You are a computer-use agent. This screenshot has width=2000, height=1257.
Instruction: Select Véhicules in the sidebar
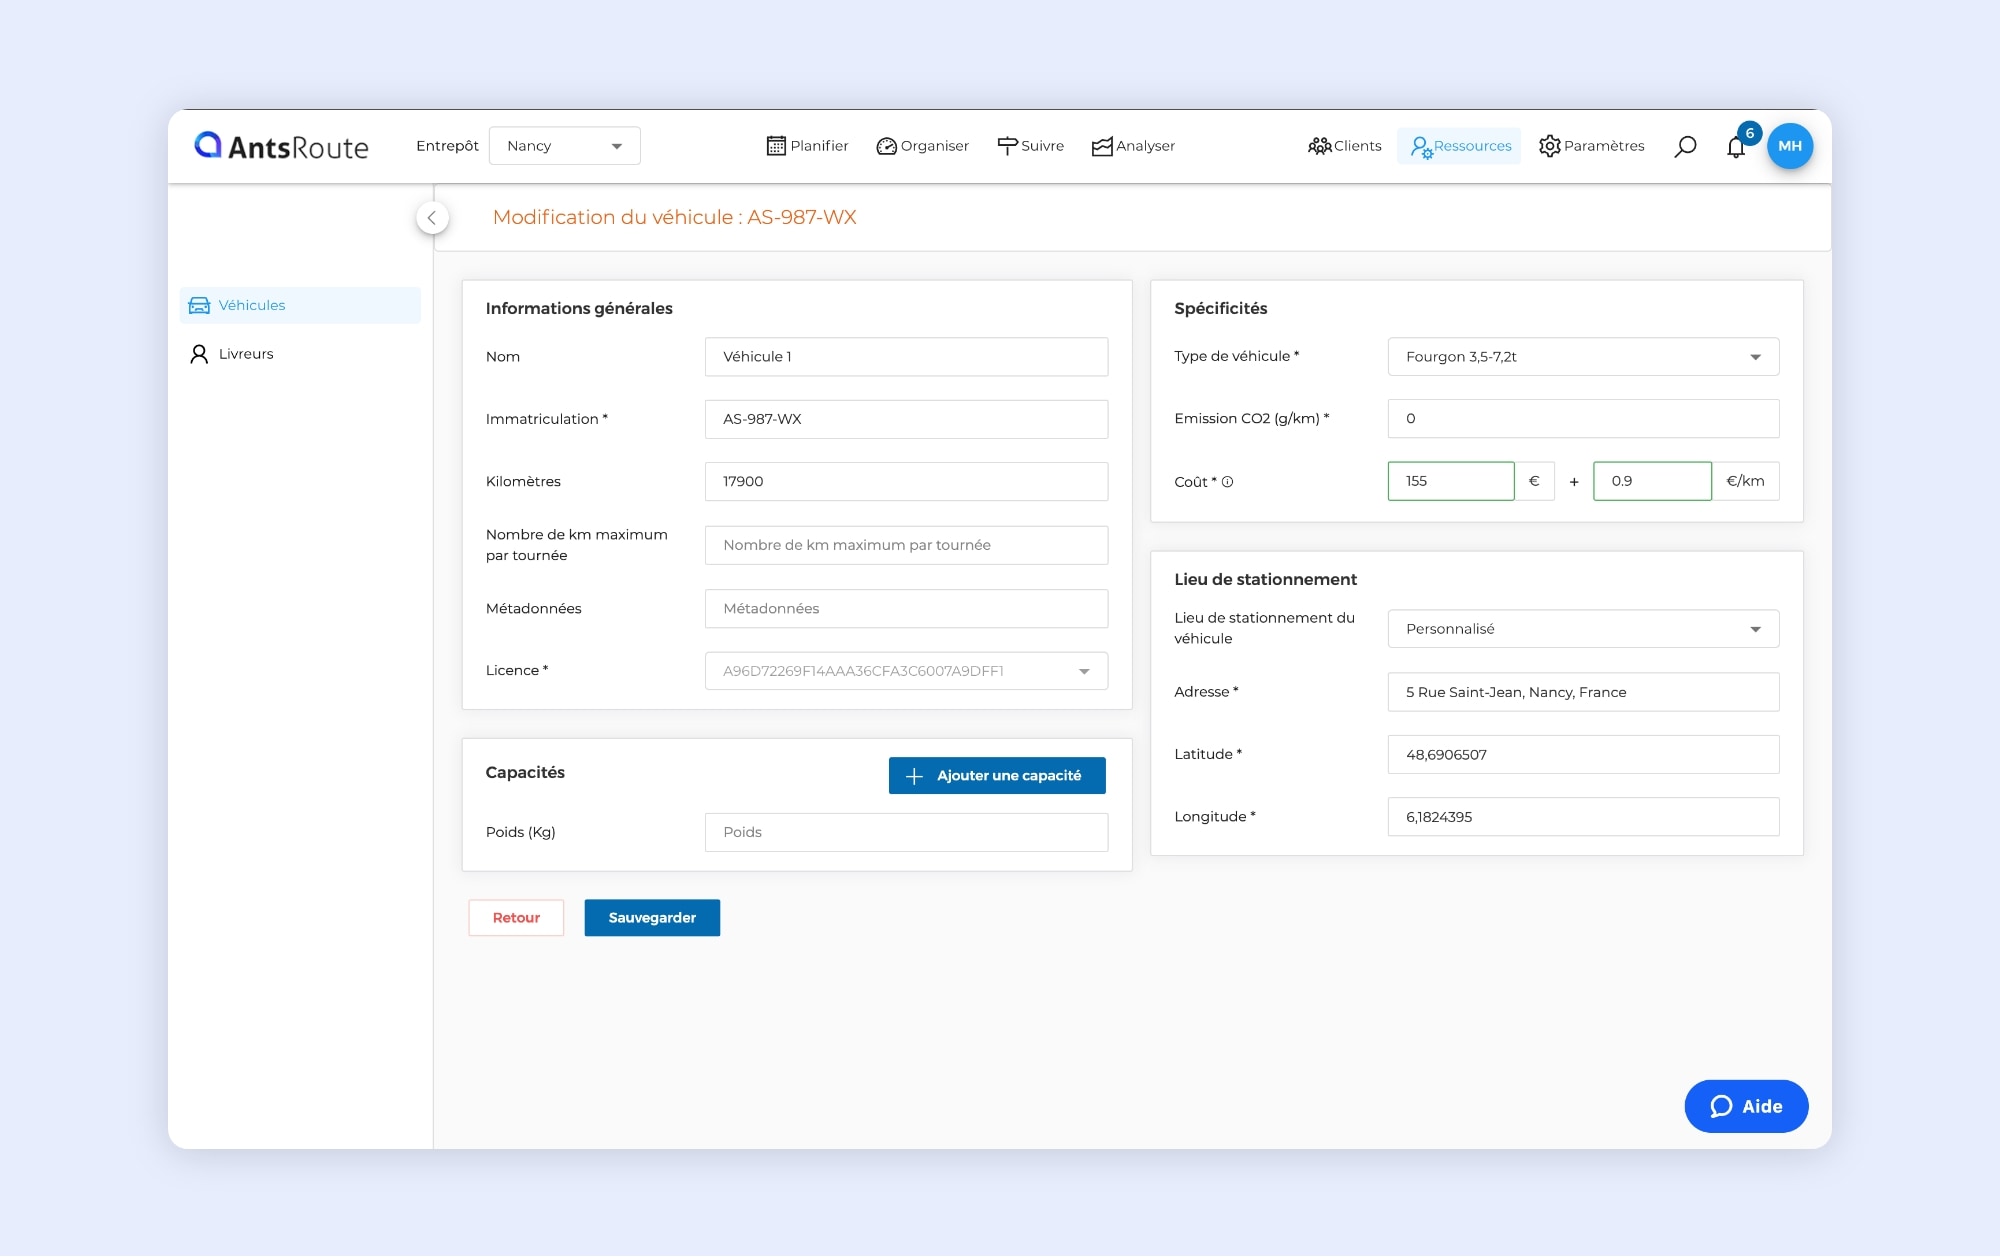click(251, 305)
